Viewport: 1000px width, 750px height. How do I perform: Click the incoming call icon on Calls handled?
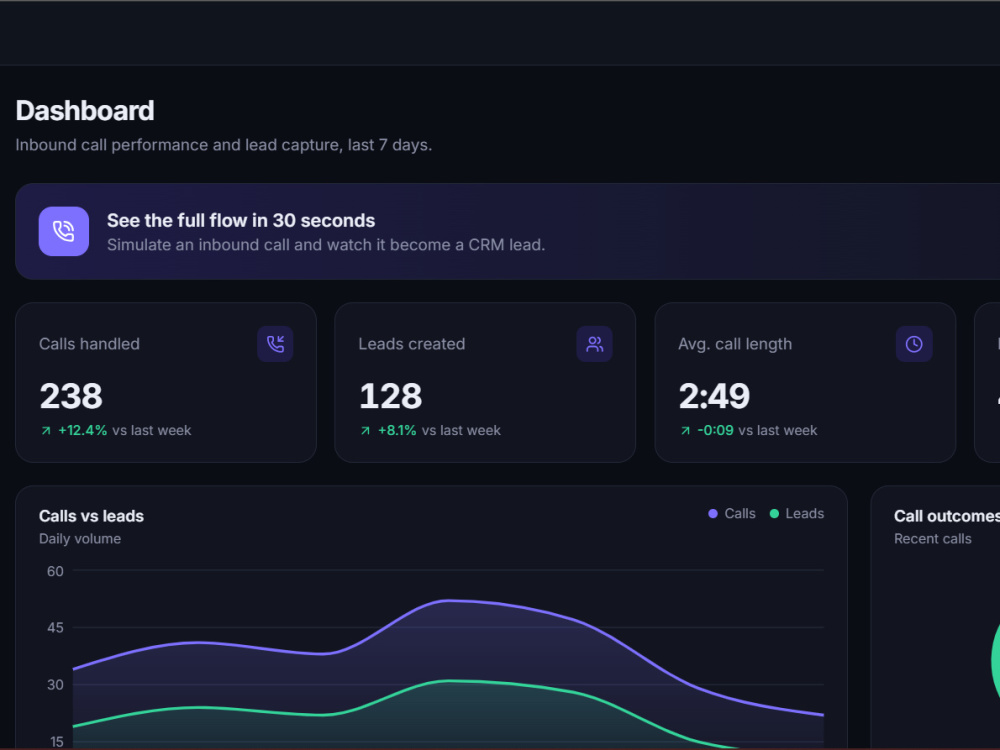(276, 344)
